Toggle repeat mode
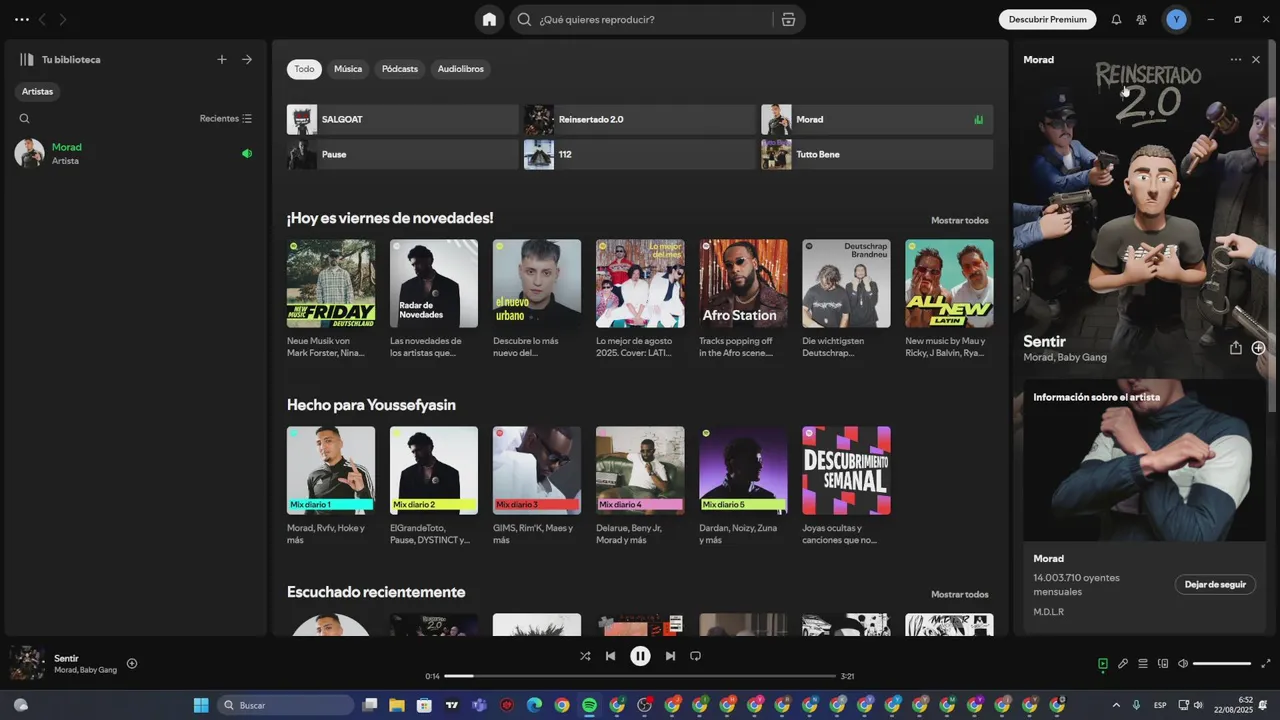Screen dimensions: 1280x720 point(695,656)
